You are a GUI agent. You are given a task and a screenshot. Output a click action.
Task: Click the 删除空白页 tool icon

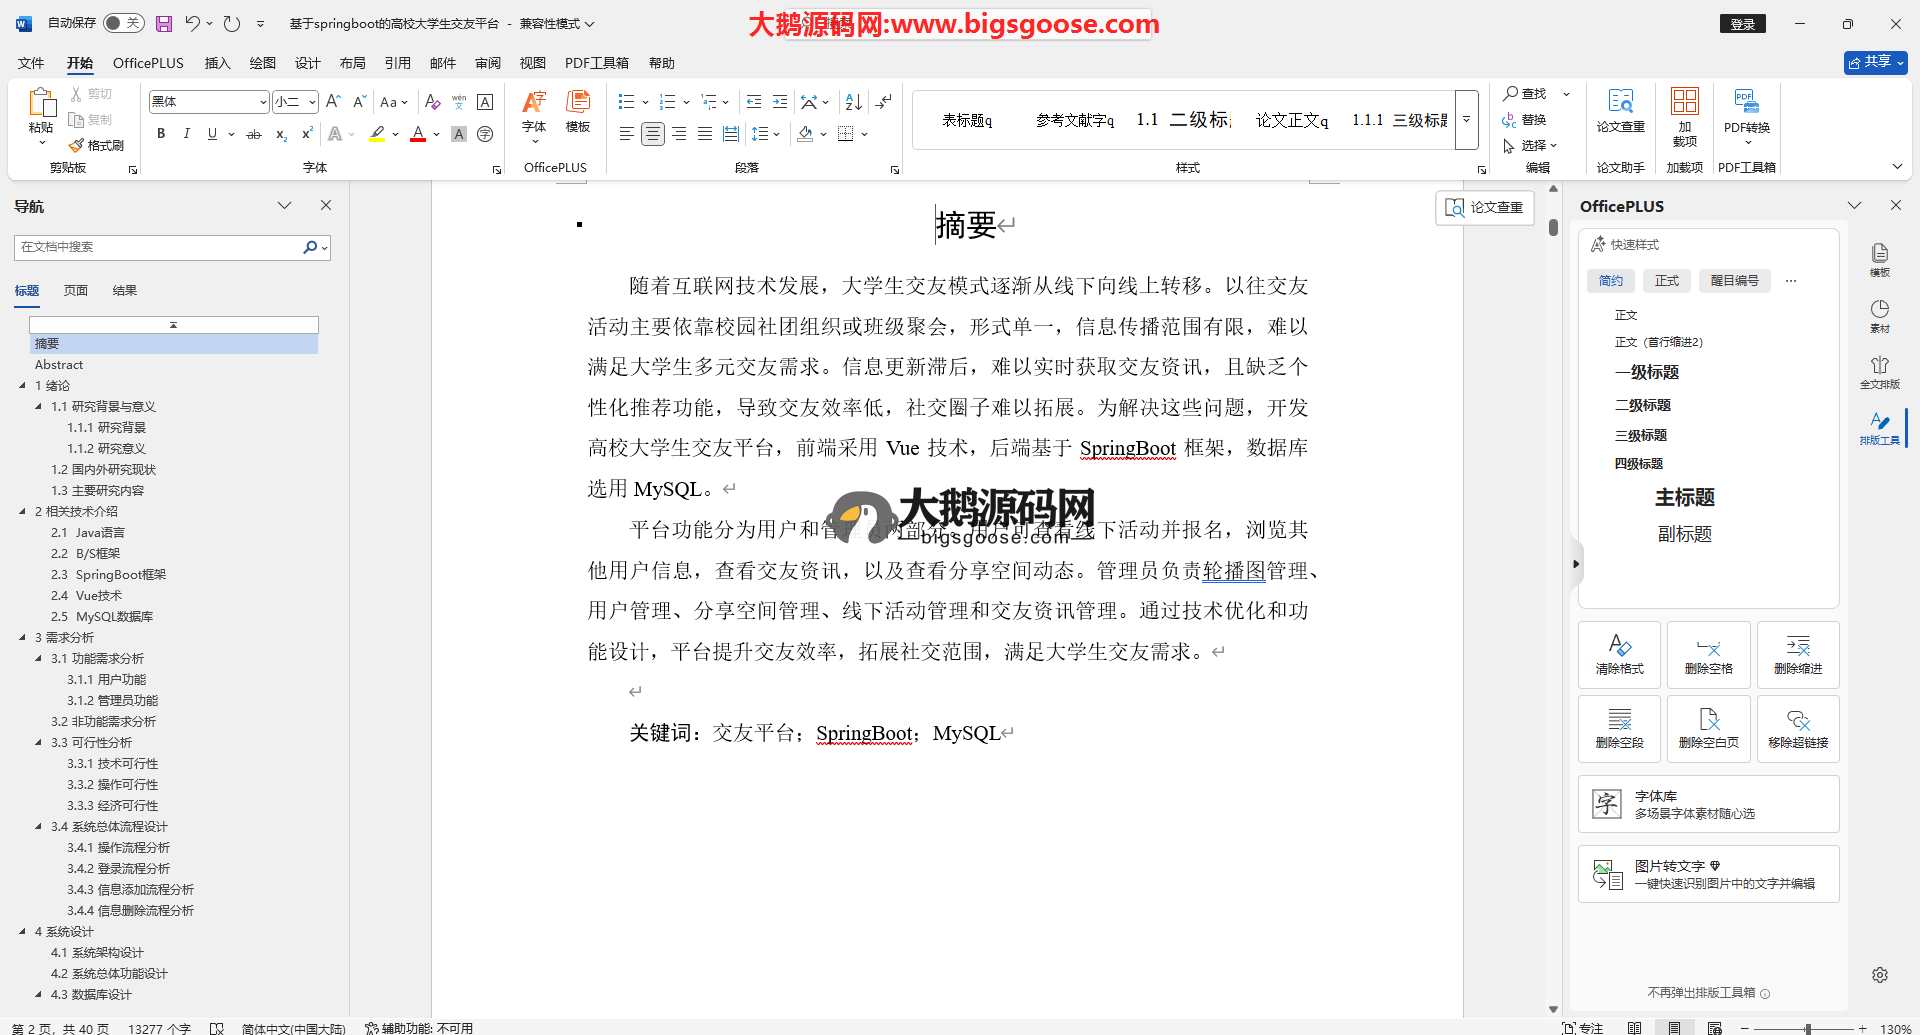click(1708, 728)
